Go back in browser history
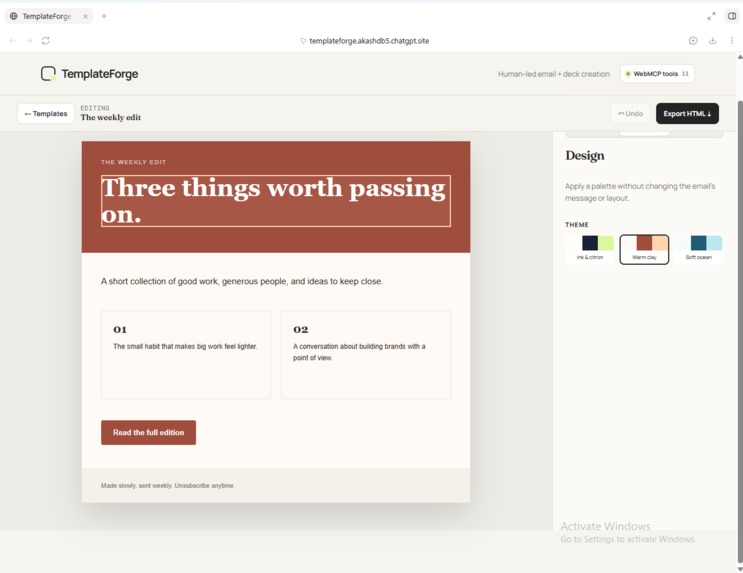 12,41
